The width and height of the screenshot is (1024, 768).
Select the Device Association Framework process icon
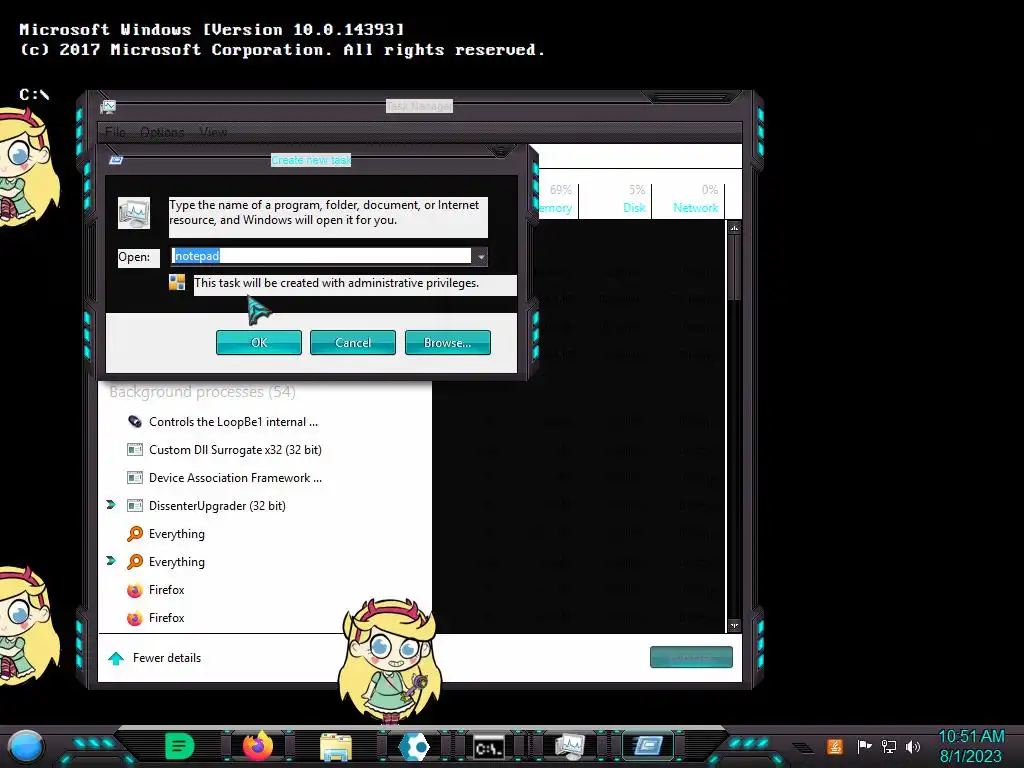pyautogui.click(x=135, y=478)
